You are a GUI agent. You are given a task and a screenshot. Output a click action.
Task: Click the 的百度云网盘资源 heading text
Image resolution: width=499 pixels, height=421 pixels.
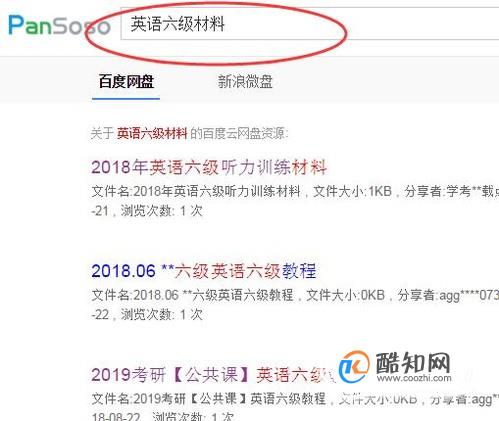coord(239,134)
